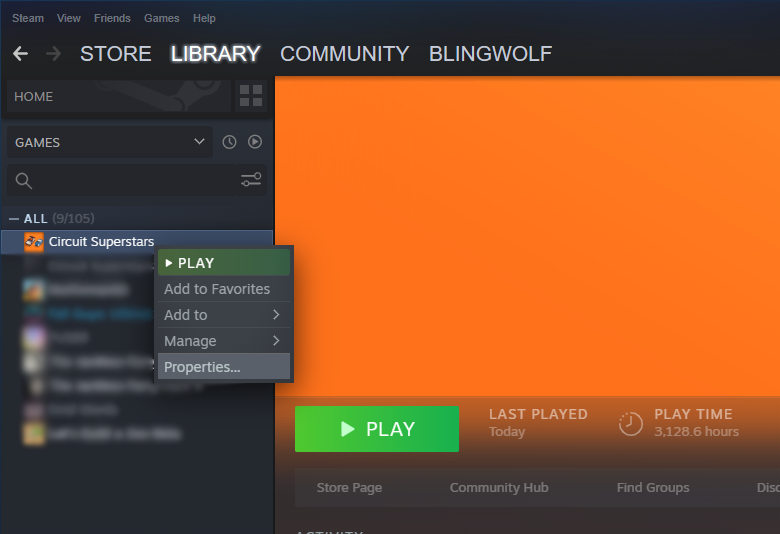Click the back navigation arrow
This screenshot has height=534, width=780.
[20, 54]
